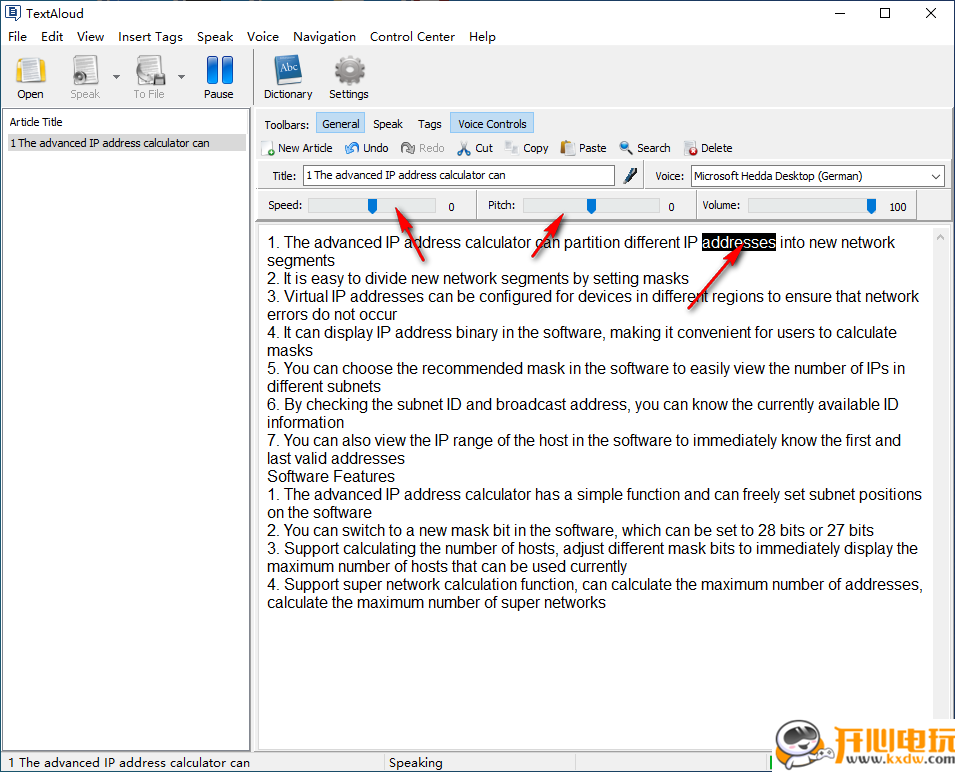Image resolution: width=955 pixels, height=772 pixels.
Task: Delete the current article
Action: click(x=708, y=148)
